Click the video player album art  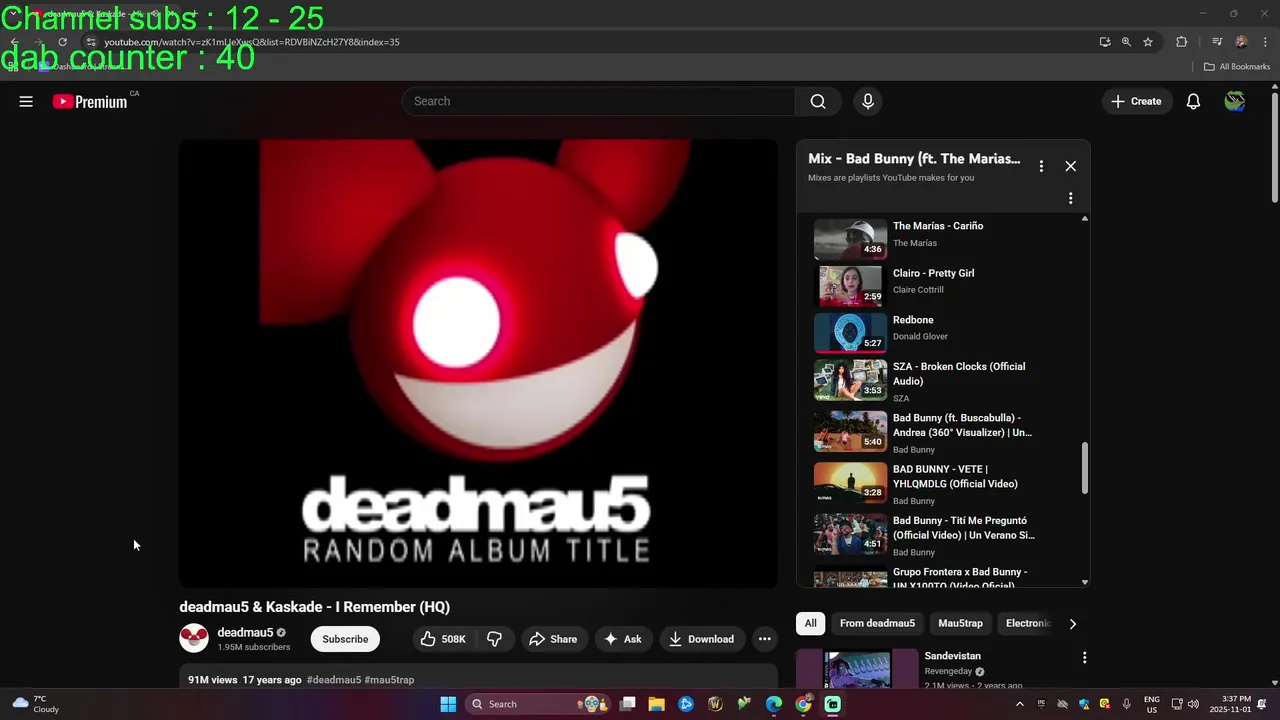tap(478, 363)
